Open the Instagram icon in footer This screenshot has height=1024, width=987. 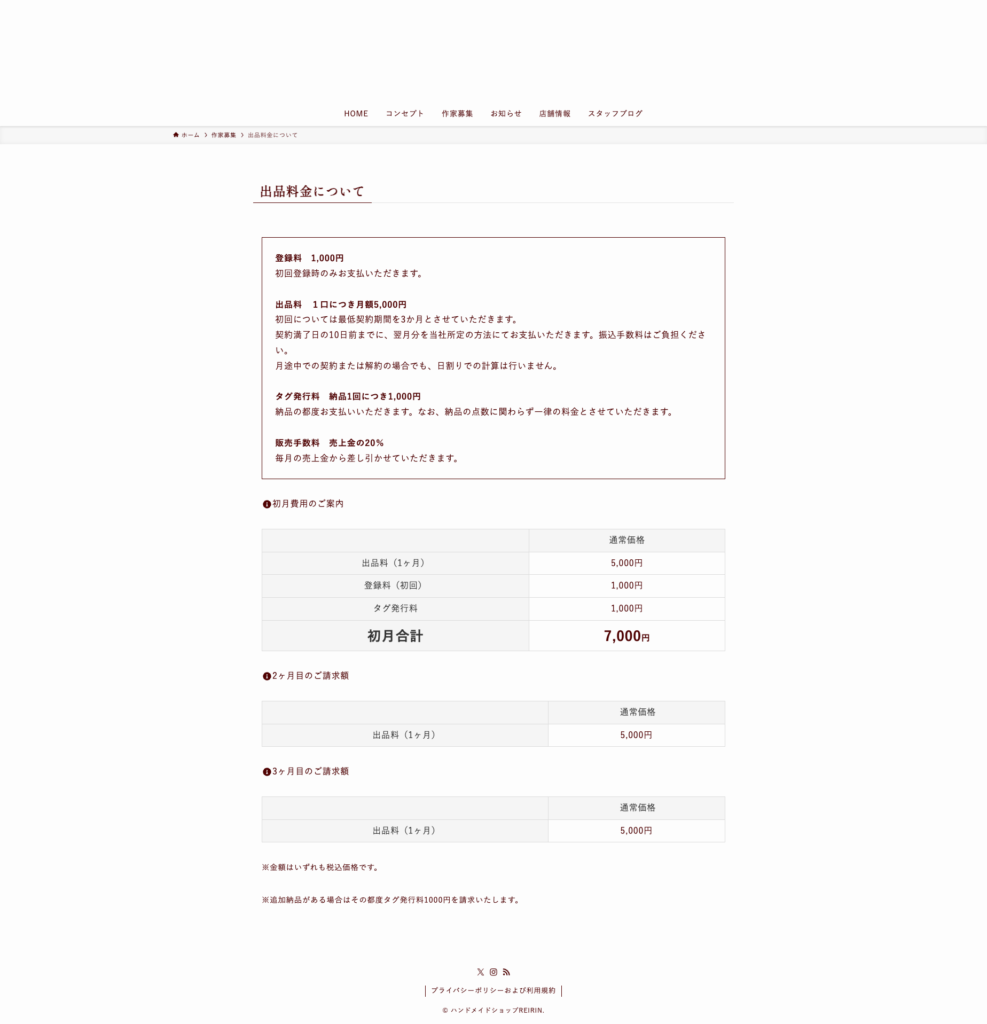pos(493,972)
